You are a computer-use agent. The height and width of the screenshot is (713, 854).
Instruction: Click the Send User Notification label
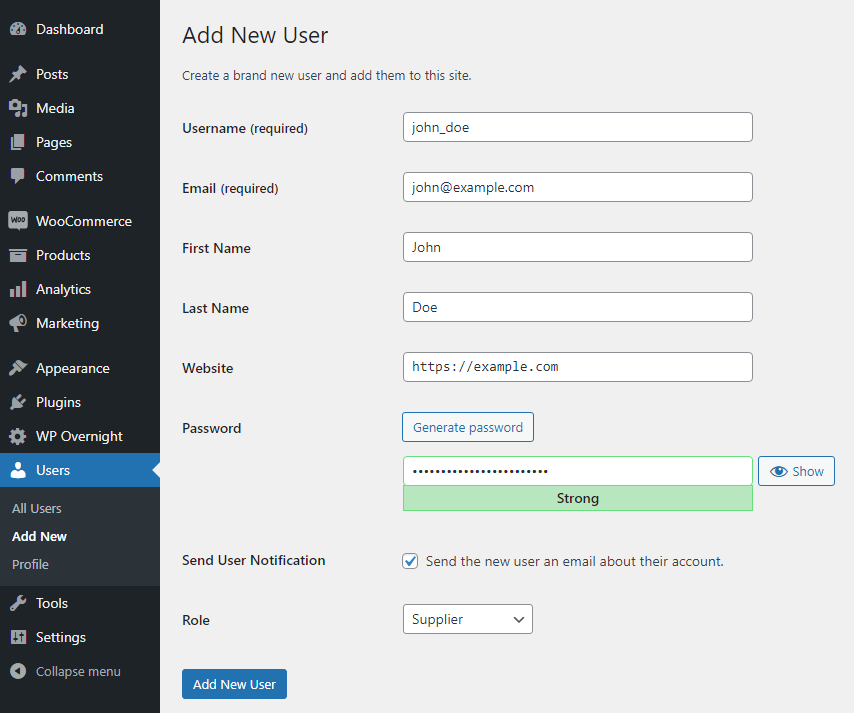pos(254,560)
